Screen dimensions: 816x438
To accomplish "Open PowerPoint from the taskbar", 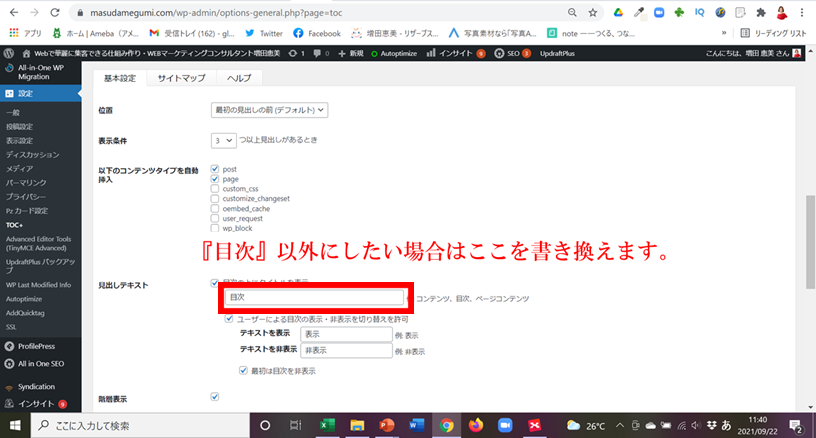I will pyautogui.click(x=387, y=426).
